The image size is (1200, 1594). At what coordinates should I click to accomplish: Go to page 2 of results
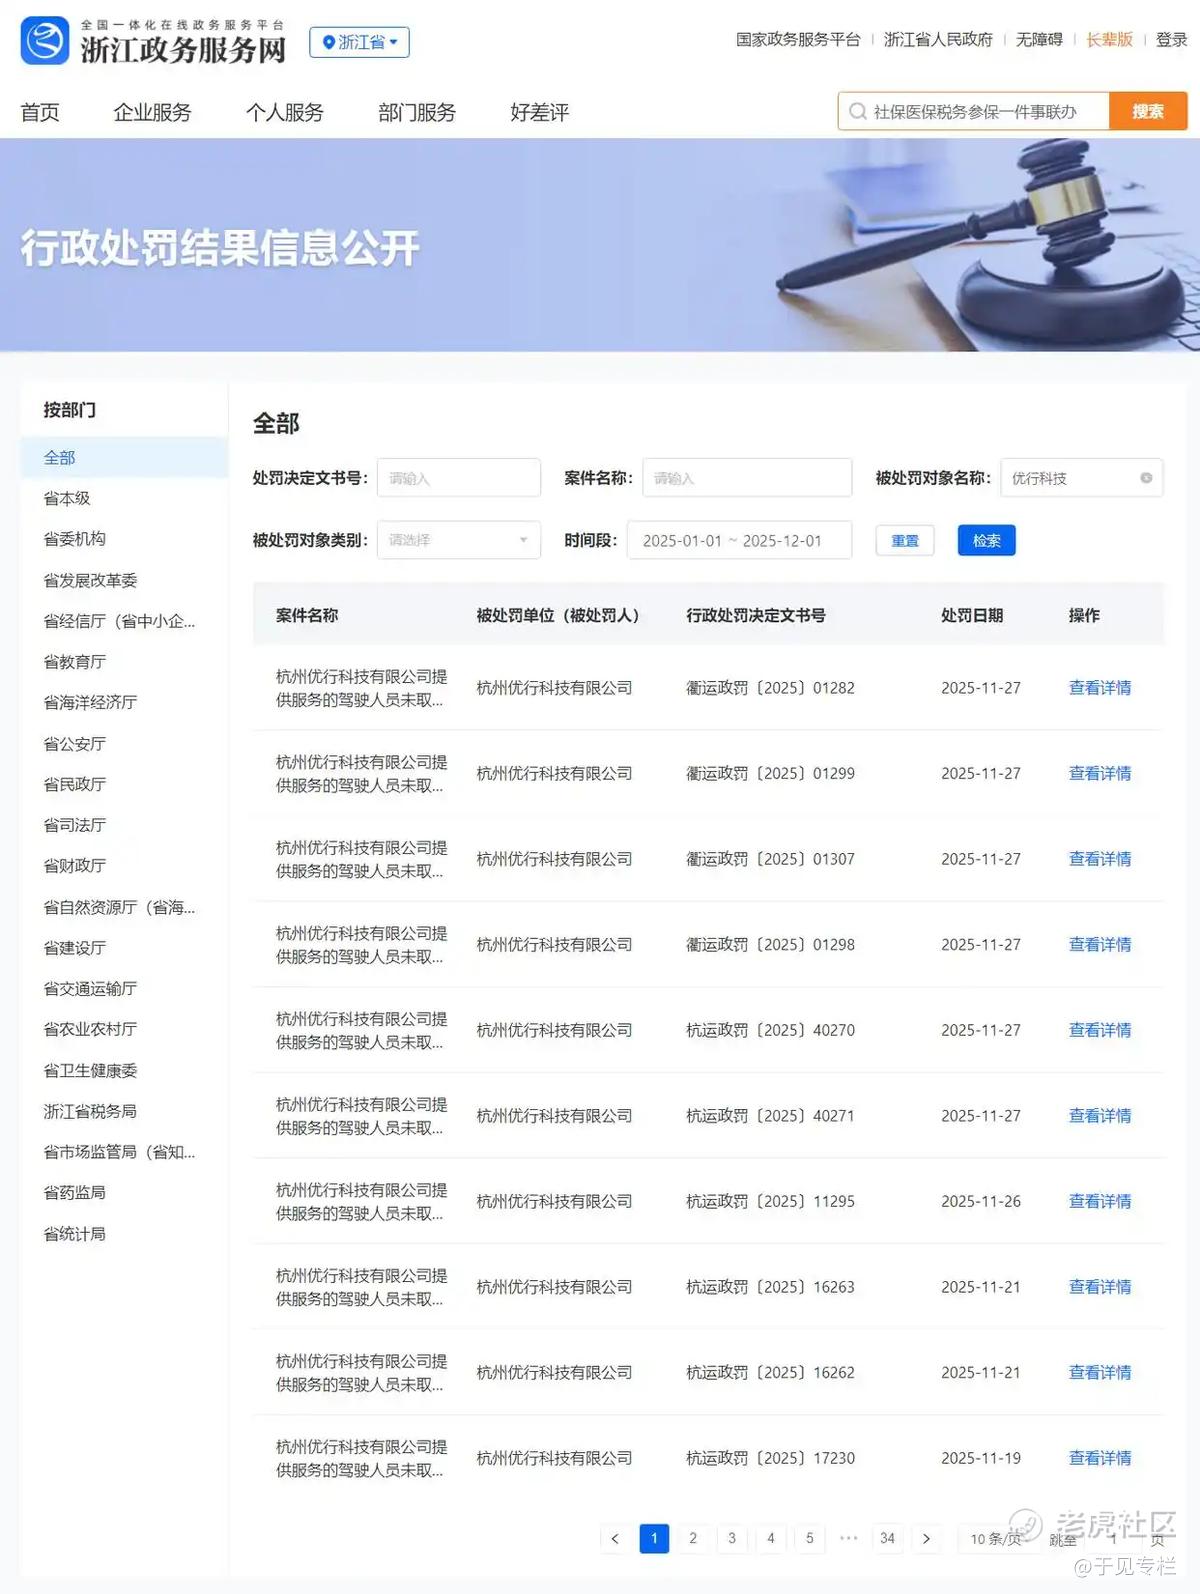[x=693, y=1538]
